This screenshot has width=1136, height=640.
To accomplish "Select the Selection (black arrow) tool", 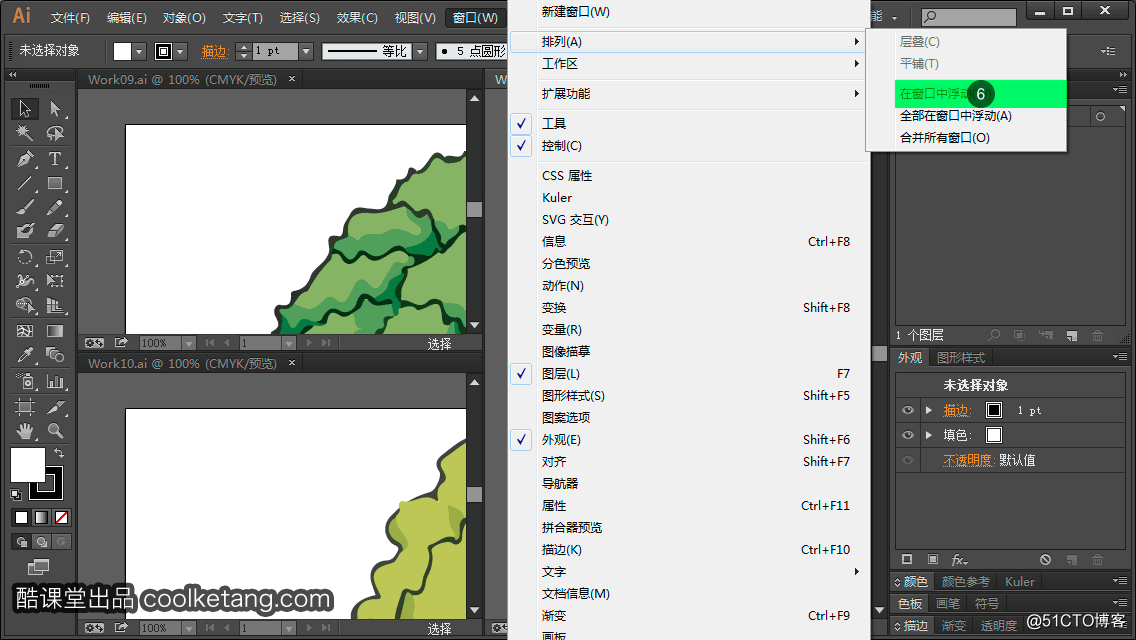I will (x=25, y=109).
